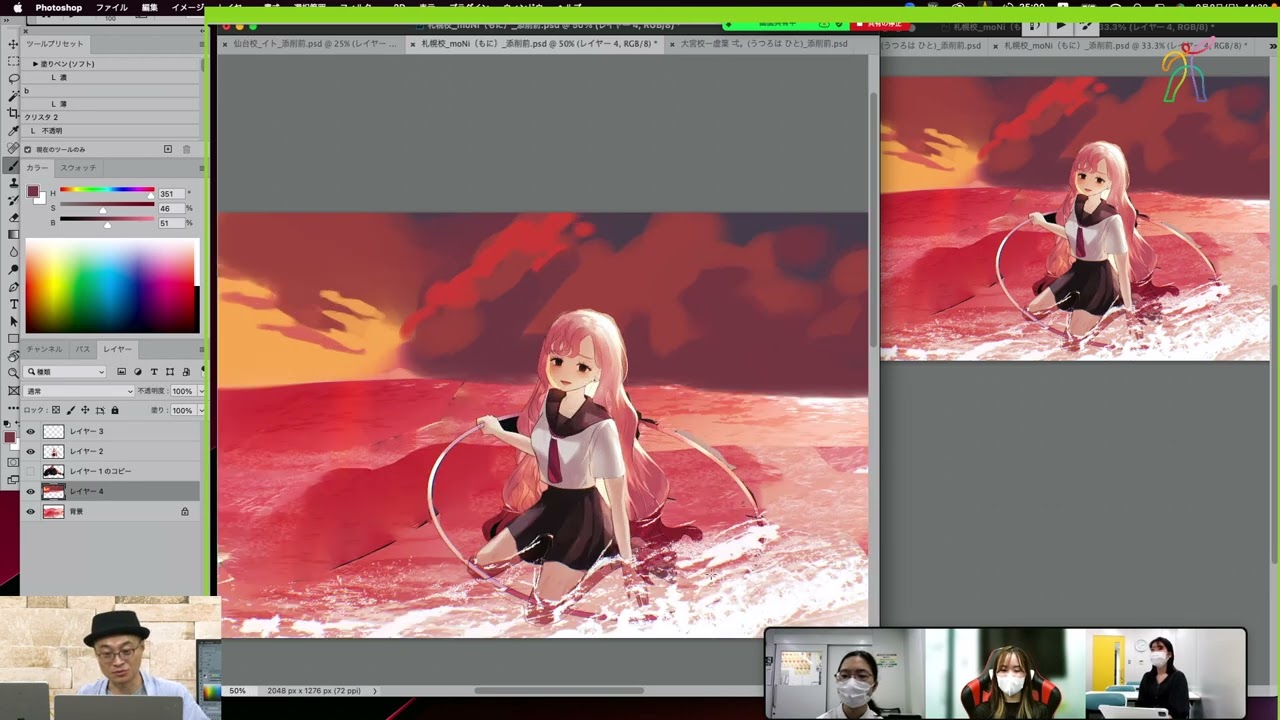Create a new tool preset
The image size is (1280, 720).
pos(168,149)
